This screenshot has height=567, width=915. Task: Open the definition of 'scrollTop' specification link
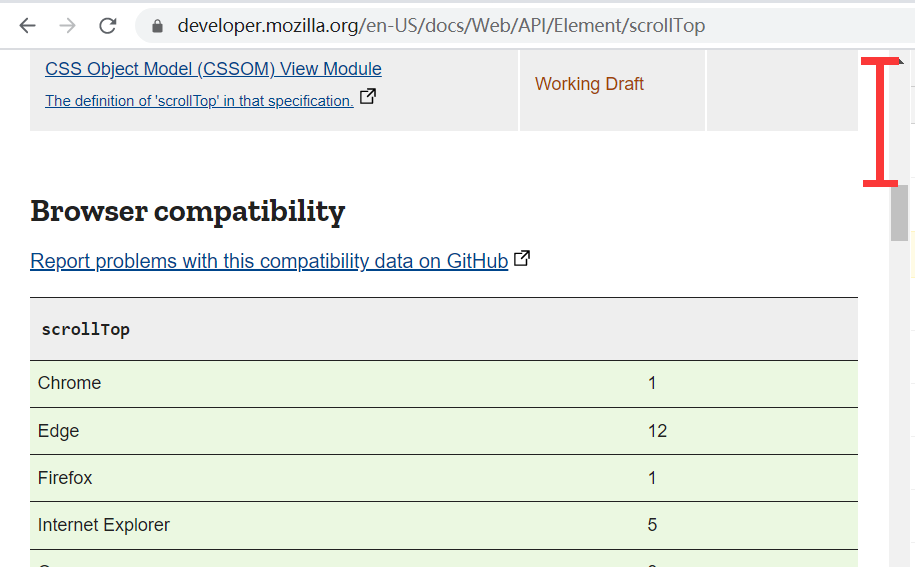(x=199, y=101)
